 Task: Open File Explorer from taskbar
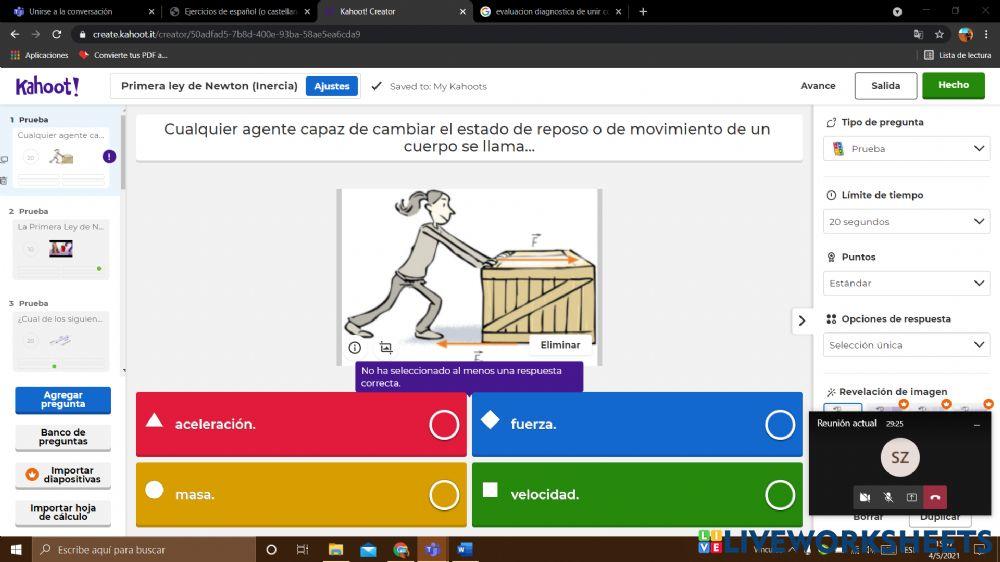[x=335, y=549]
